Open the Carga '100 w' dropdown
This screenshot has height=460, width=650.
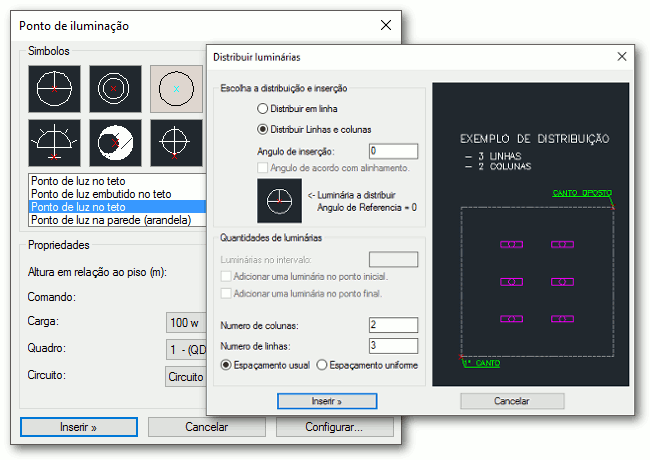(x=186, y=323)
